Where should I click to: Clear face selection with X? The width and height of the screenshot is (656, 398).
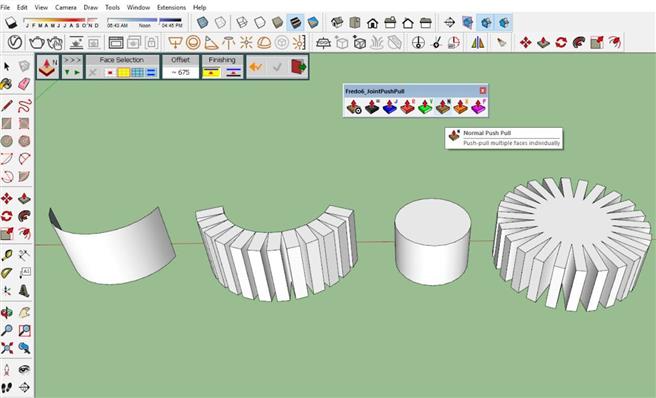93,72
